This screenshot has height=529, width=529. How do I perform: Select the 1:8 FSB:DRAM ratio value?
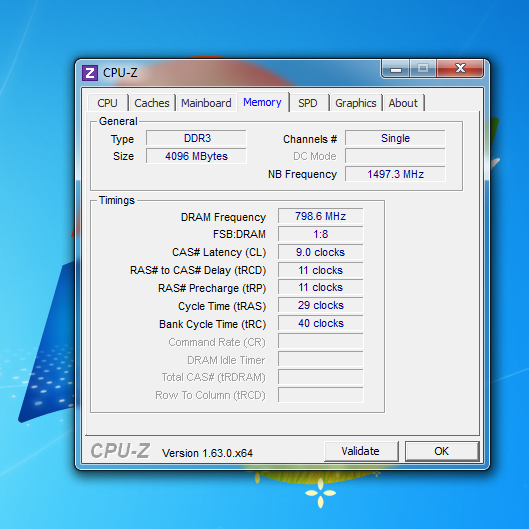pos(321,234)
